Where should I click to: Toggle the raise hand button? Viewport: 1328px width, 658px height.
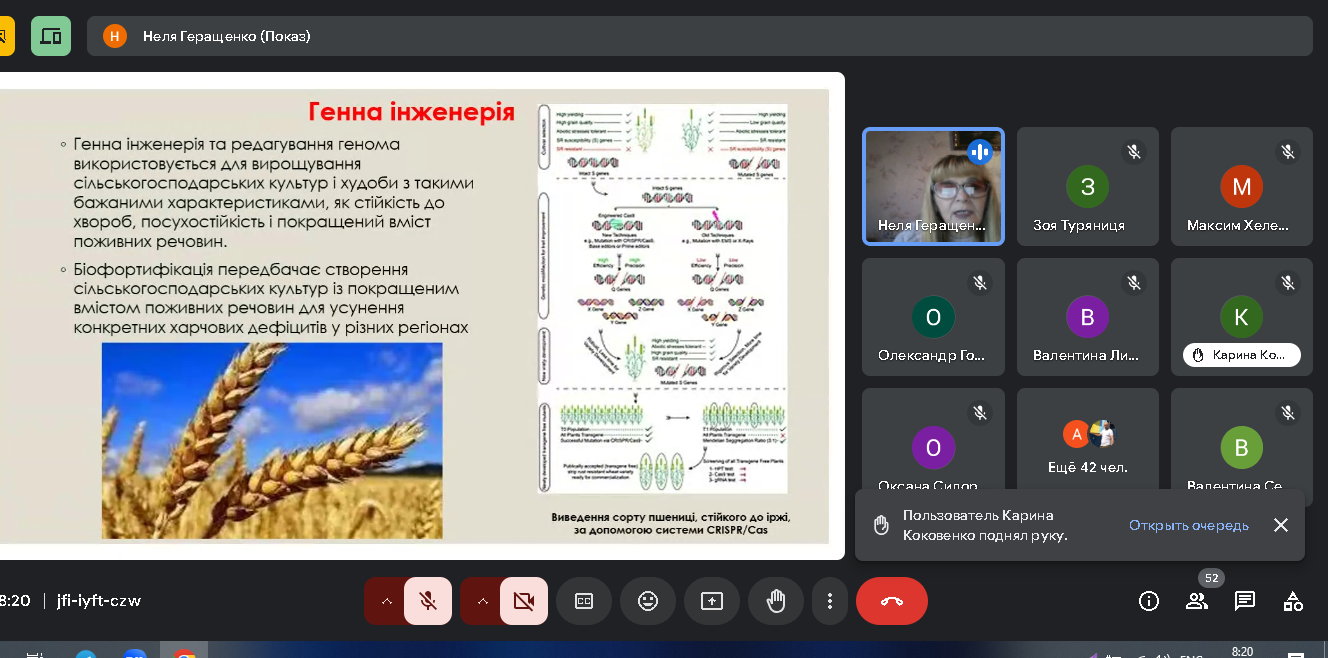tap(776, 601)
